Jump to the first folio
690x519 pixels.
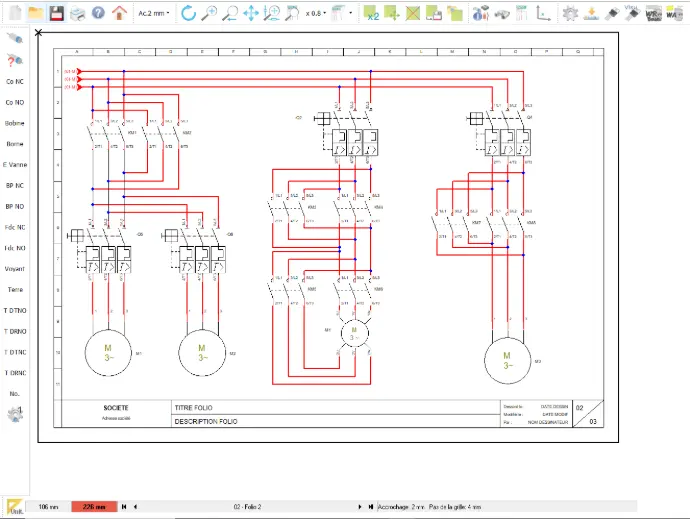click(124, 508)
